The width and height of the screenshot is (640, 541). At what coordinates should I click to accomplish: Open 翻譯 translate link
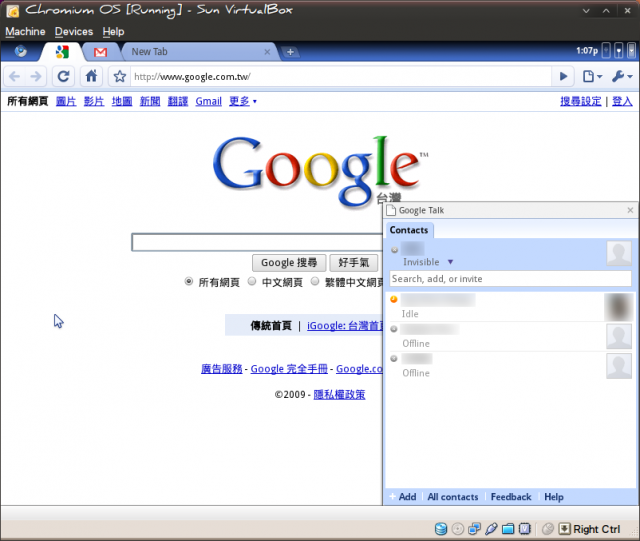pyautogui.click(x=178, y=101)
